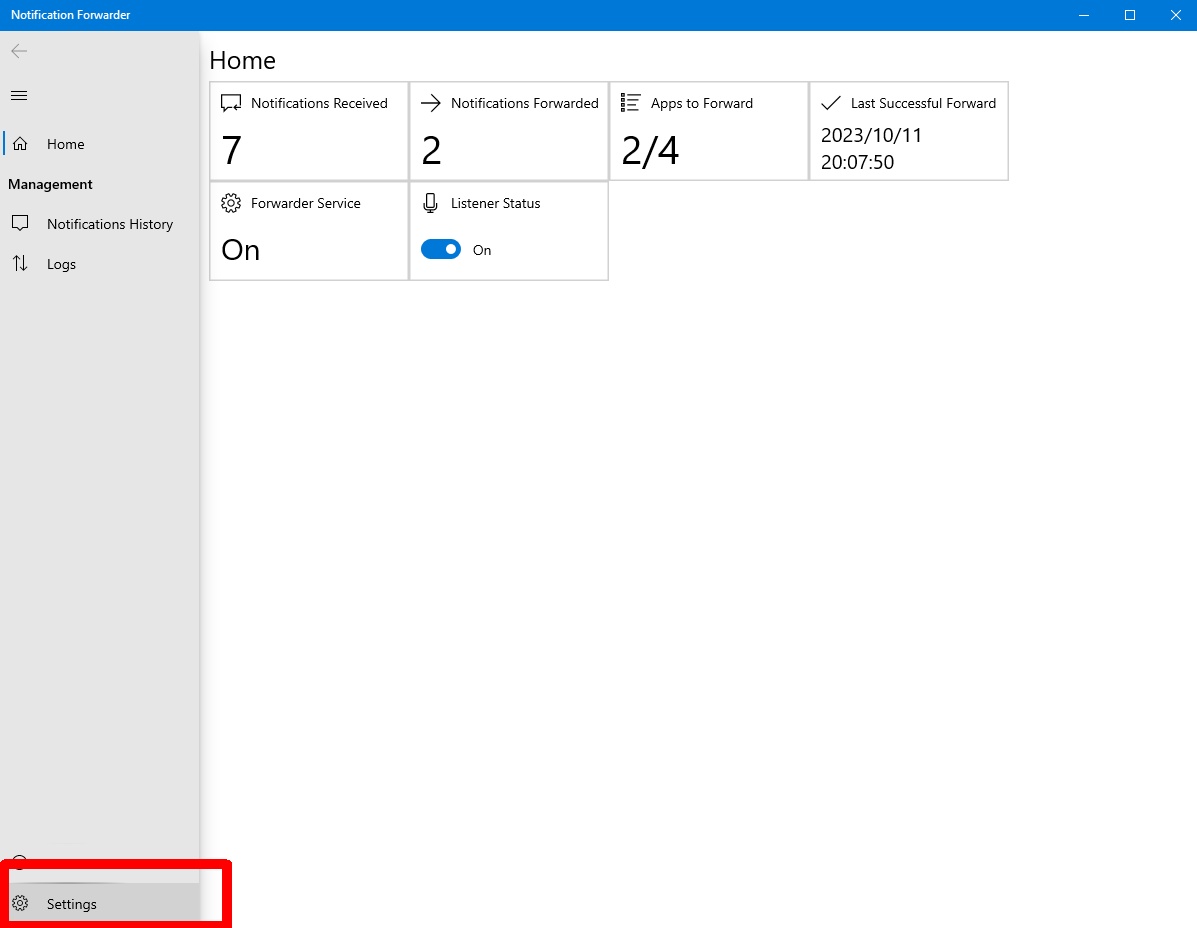Image resolution: width=1197 pixels, height=928 pixels.
Task: Maximize the Notification Forwarder window
Action: (x=1130, y=15)
